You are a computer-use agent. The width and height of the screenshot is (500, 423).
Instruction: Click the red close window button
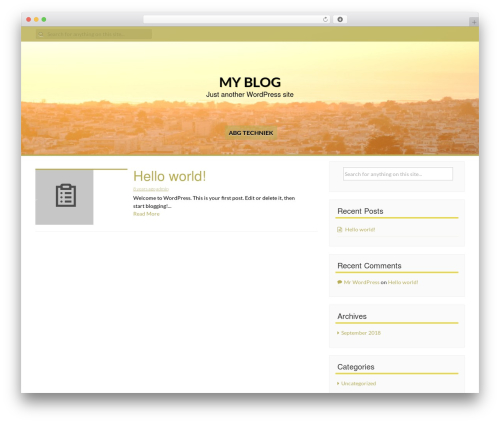pyautogui.click(x=29, y=19)
